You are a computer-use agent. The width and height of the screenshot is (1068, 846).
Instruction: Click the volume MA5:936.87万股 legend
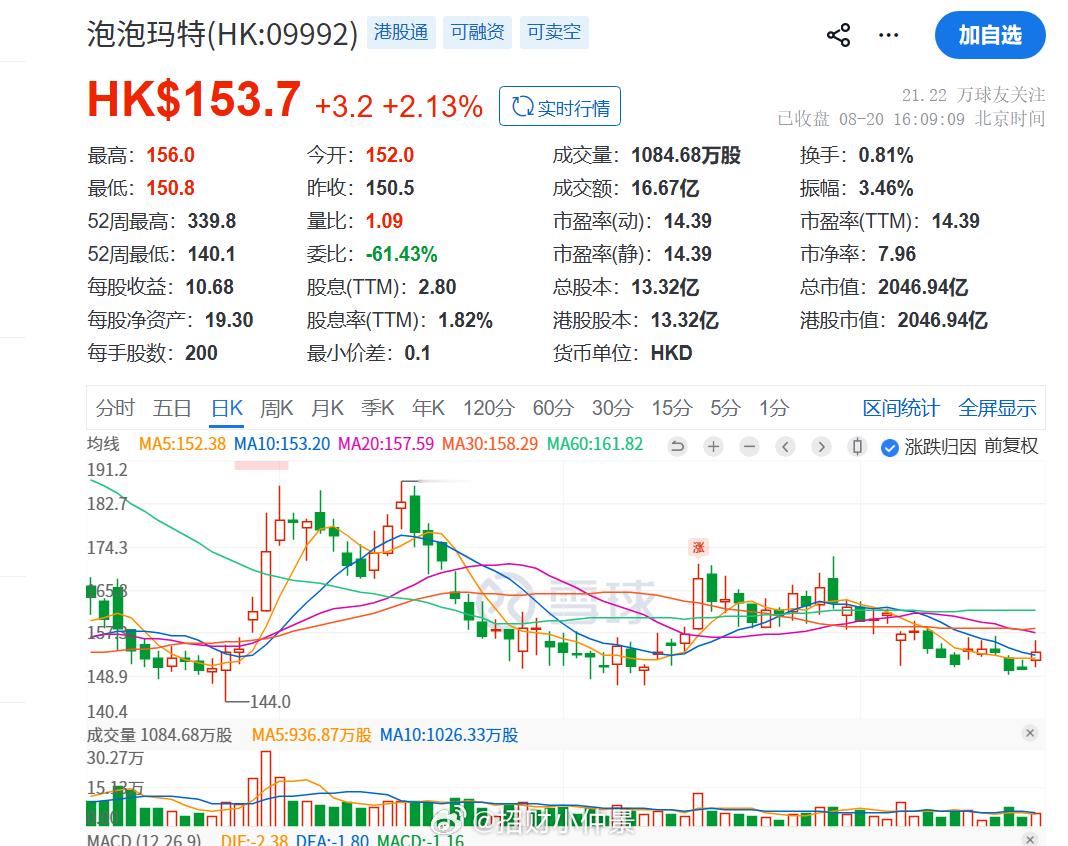pos(311,735)
